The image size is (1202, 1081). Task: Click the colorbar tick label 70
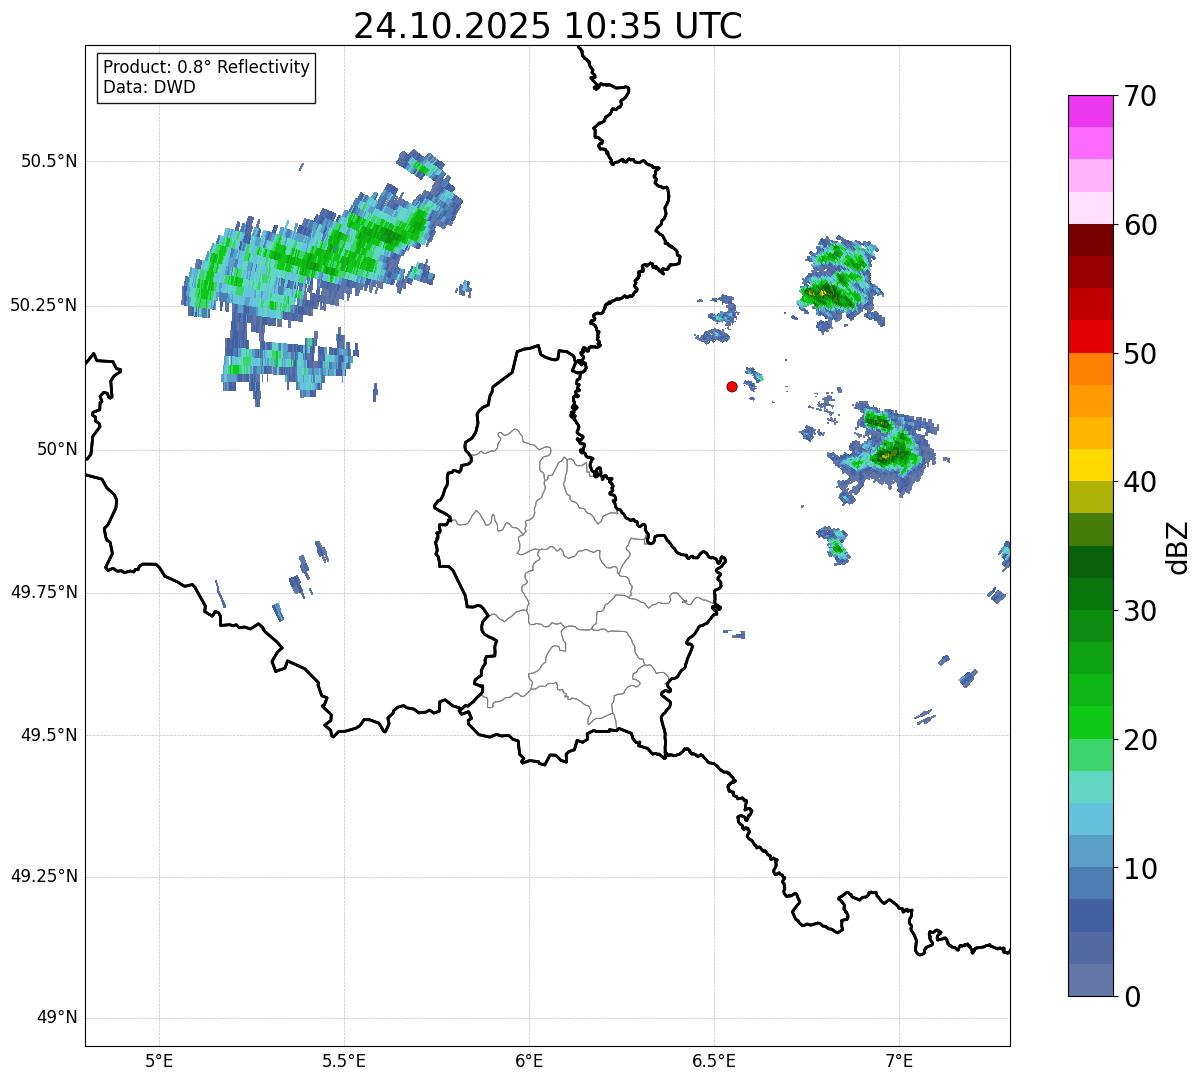pyautogui.click(x=1141, y=97)
